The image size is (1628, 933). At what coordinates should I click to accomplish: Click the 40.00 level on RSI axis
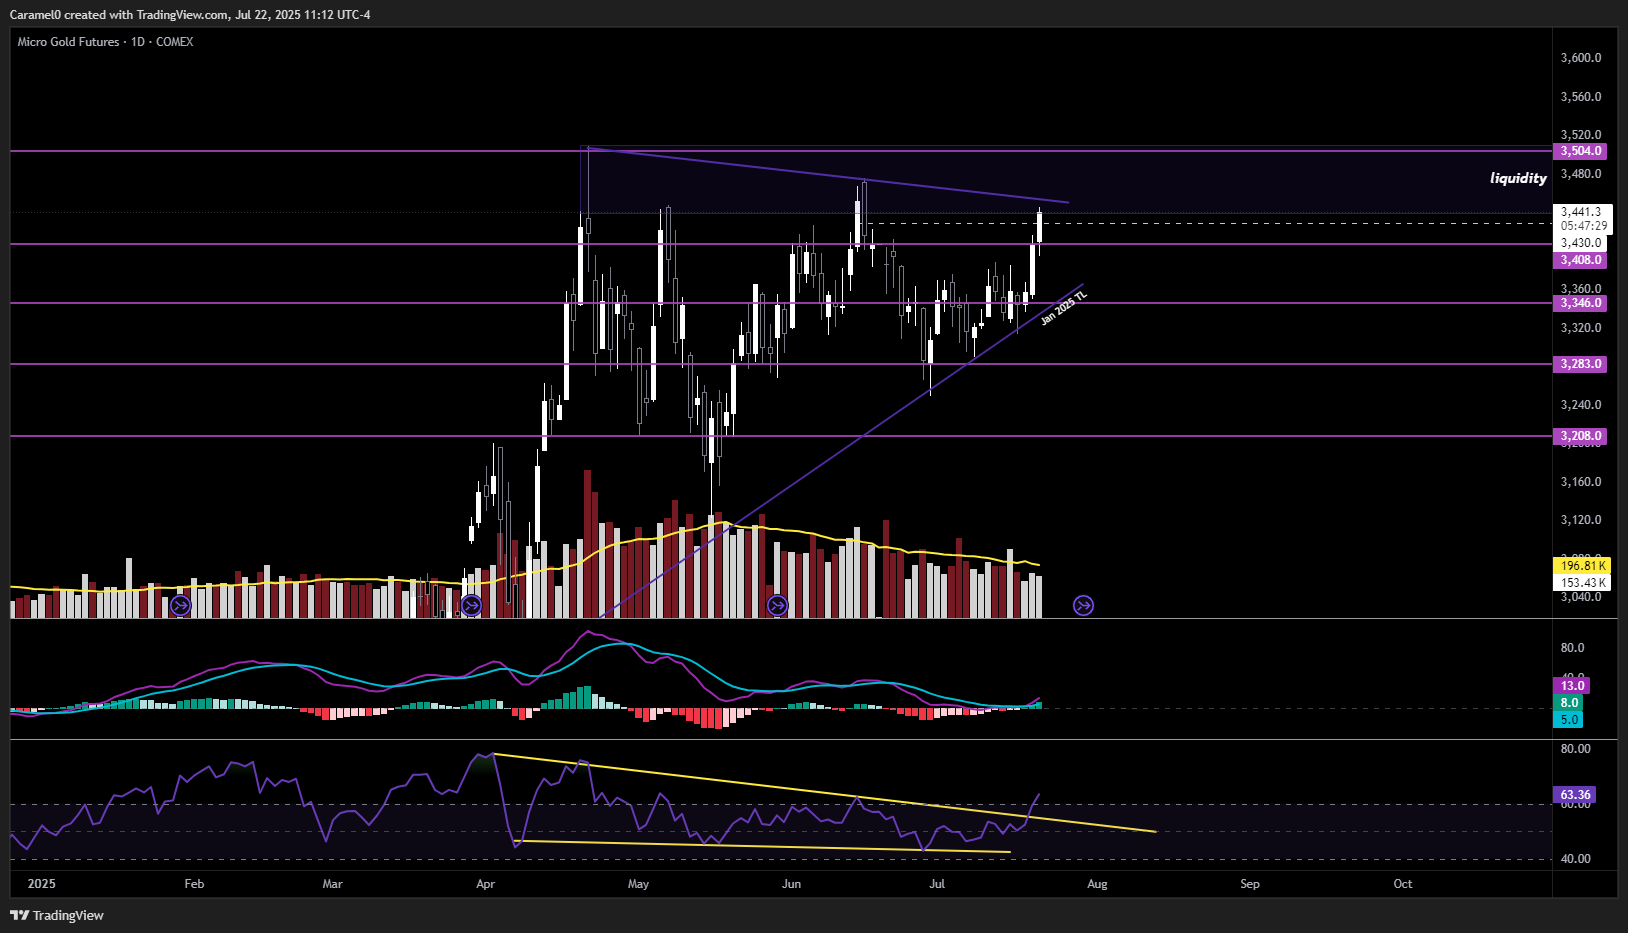pyautogui.click(x=1575, y=859)
